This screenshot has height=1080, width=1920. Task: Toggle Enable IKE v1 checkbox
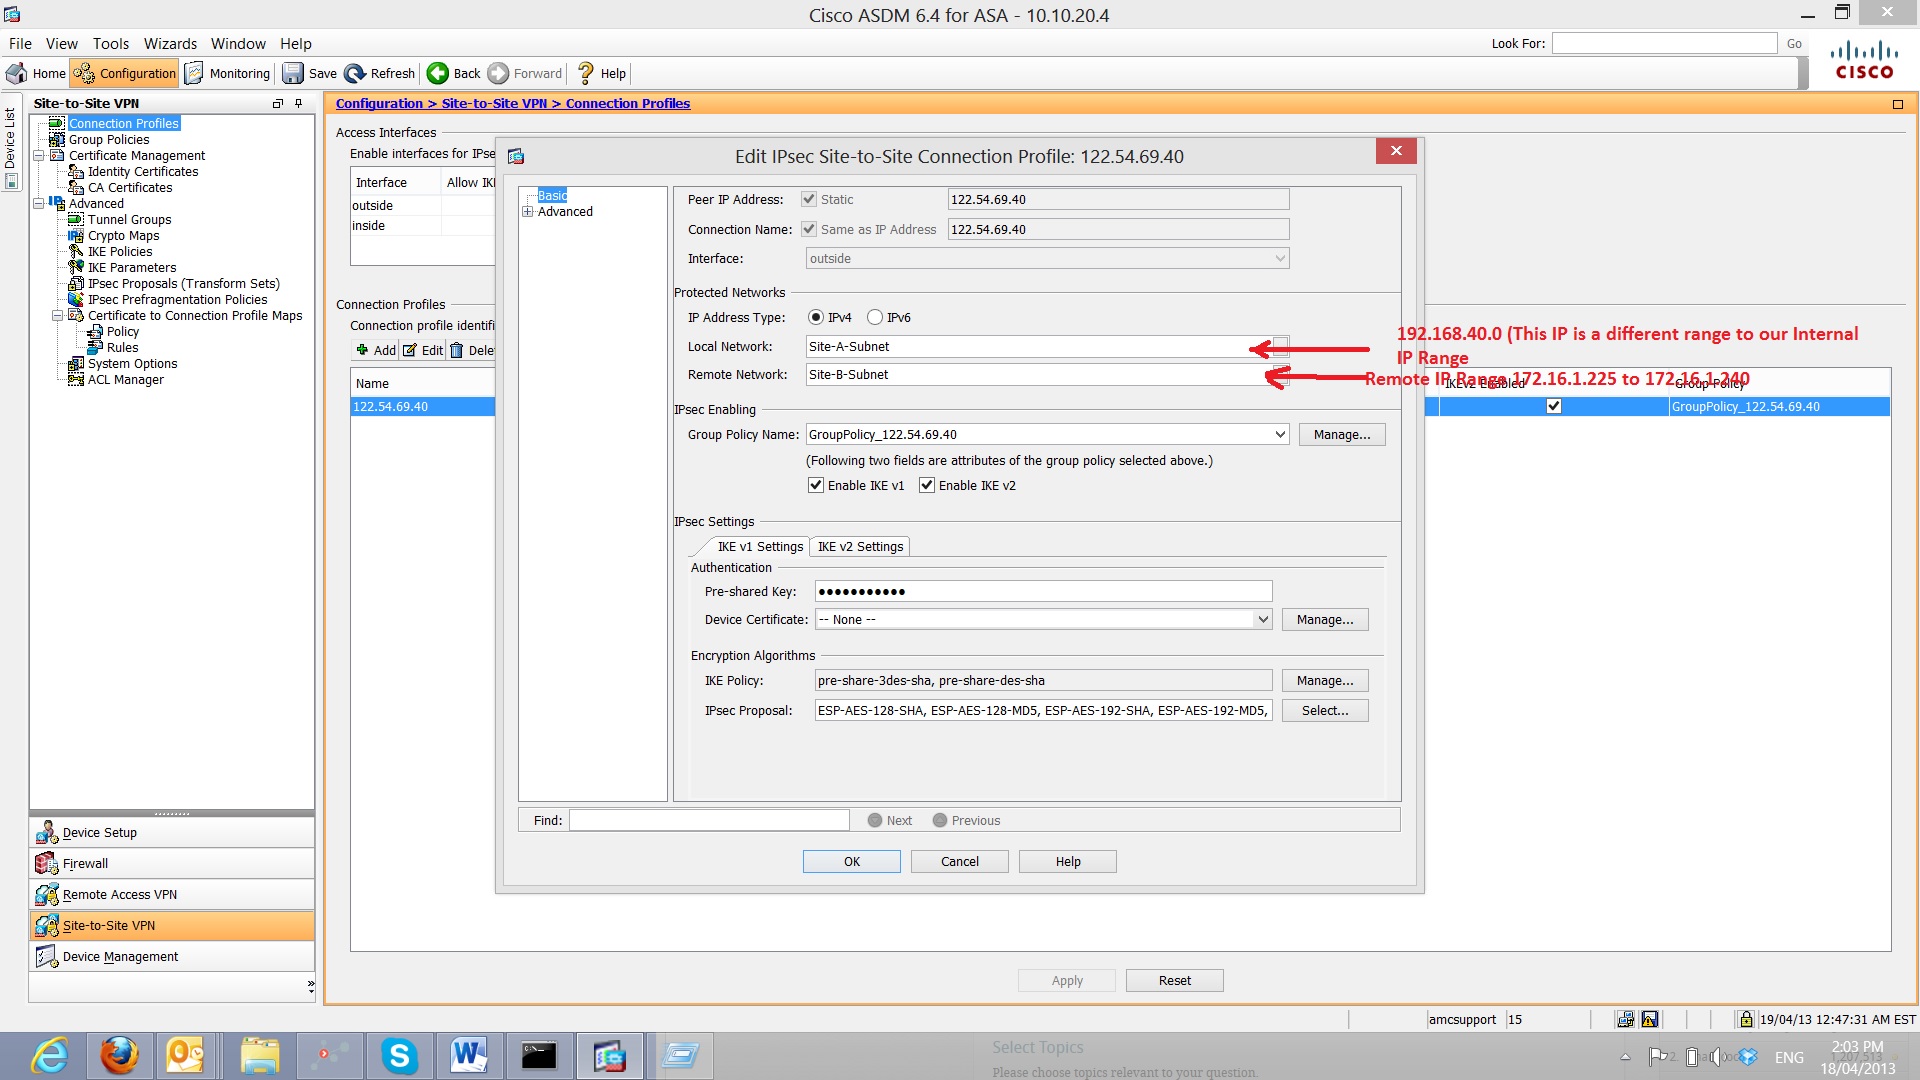[x=816, y=485]
